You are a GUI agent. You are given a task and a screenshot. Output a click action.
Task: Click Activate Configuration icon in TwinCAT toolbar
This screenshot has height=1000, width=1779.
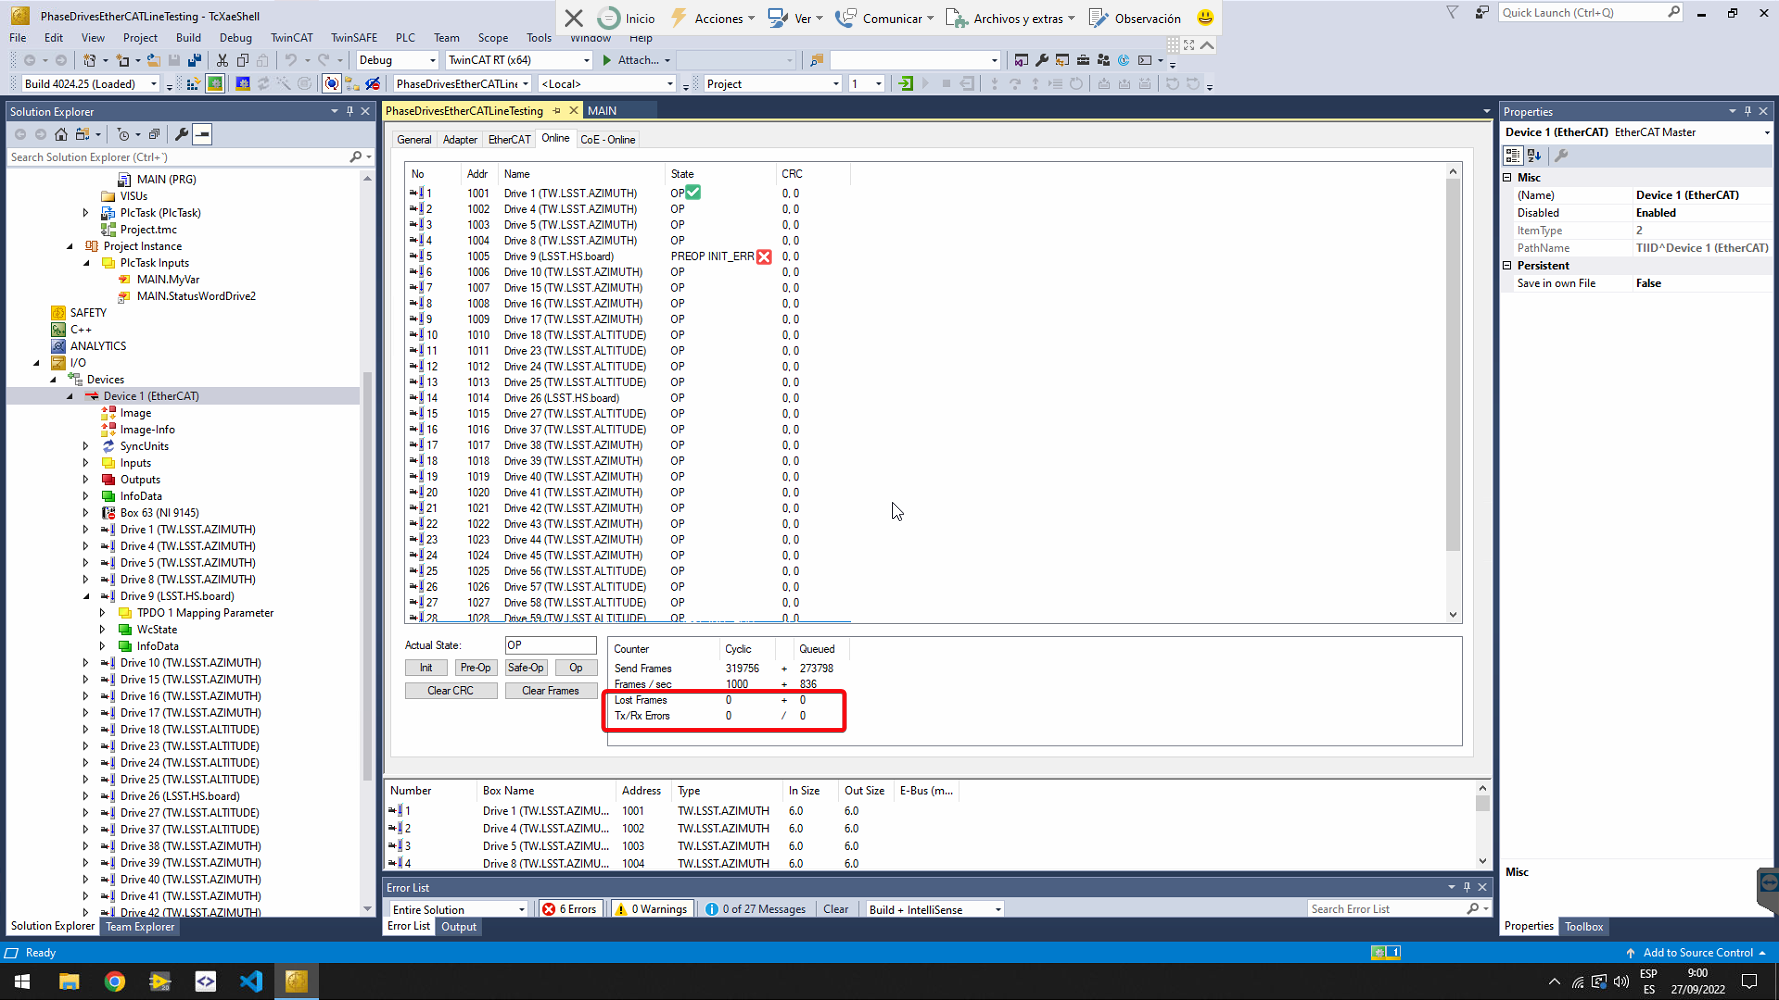coord(193,84)
